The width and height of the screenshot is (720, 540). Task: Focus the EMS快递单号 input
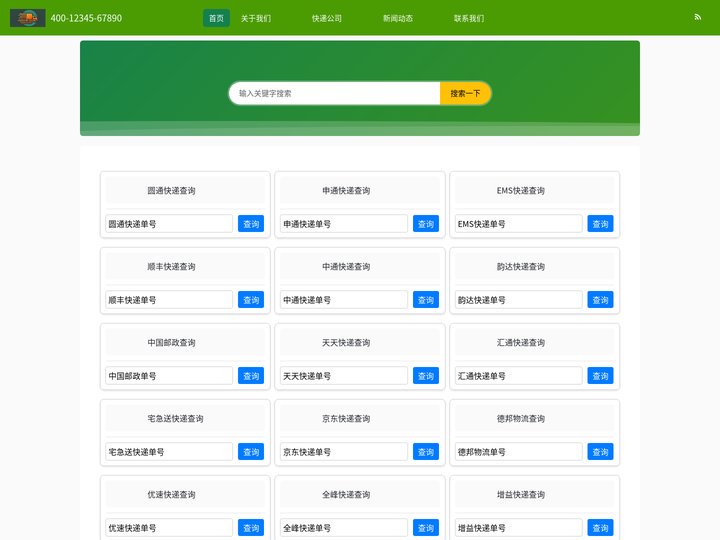click(x=519, y=224)
